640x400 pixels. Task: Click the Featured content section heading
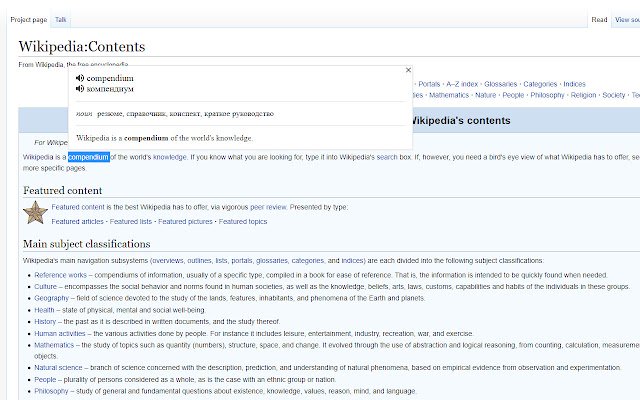click(62, 191)
